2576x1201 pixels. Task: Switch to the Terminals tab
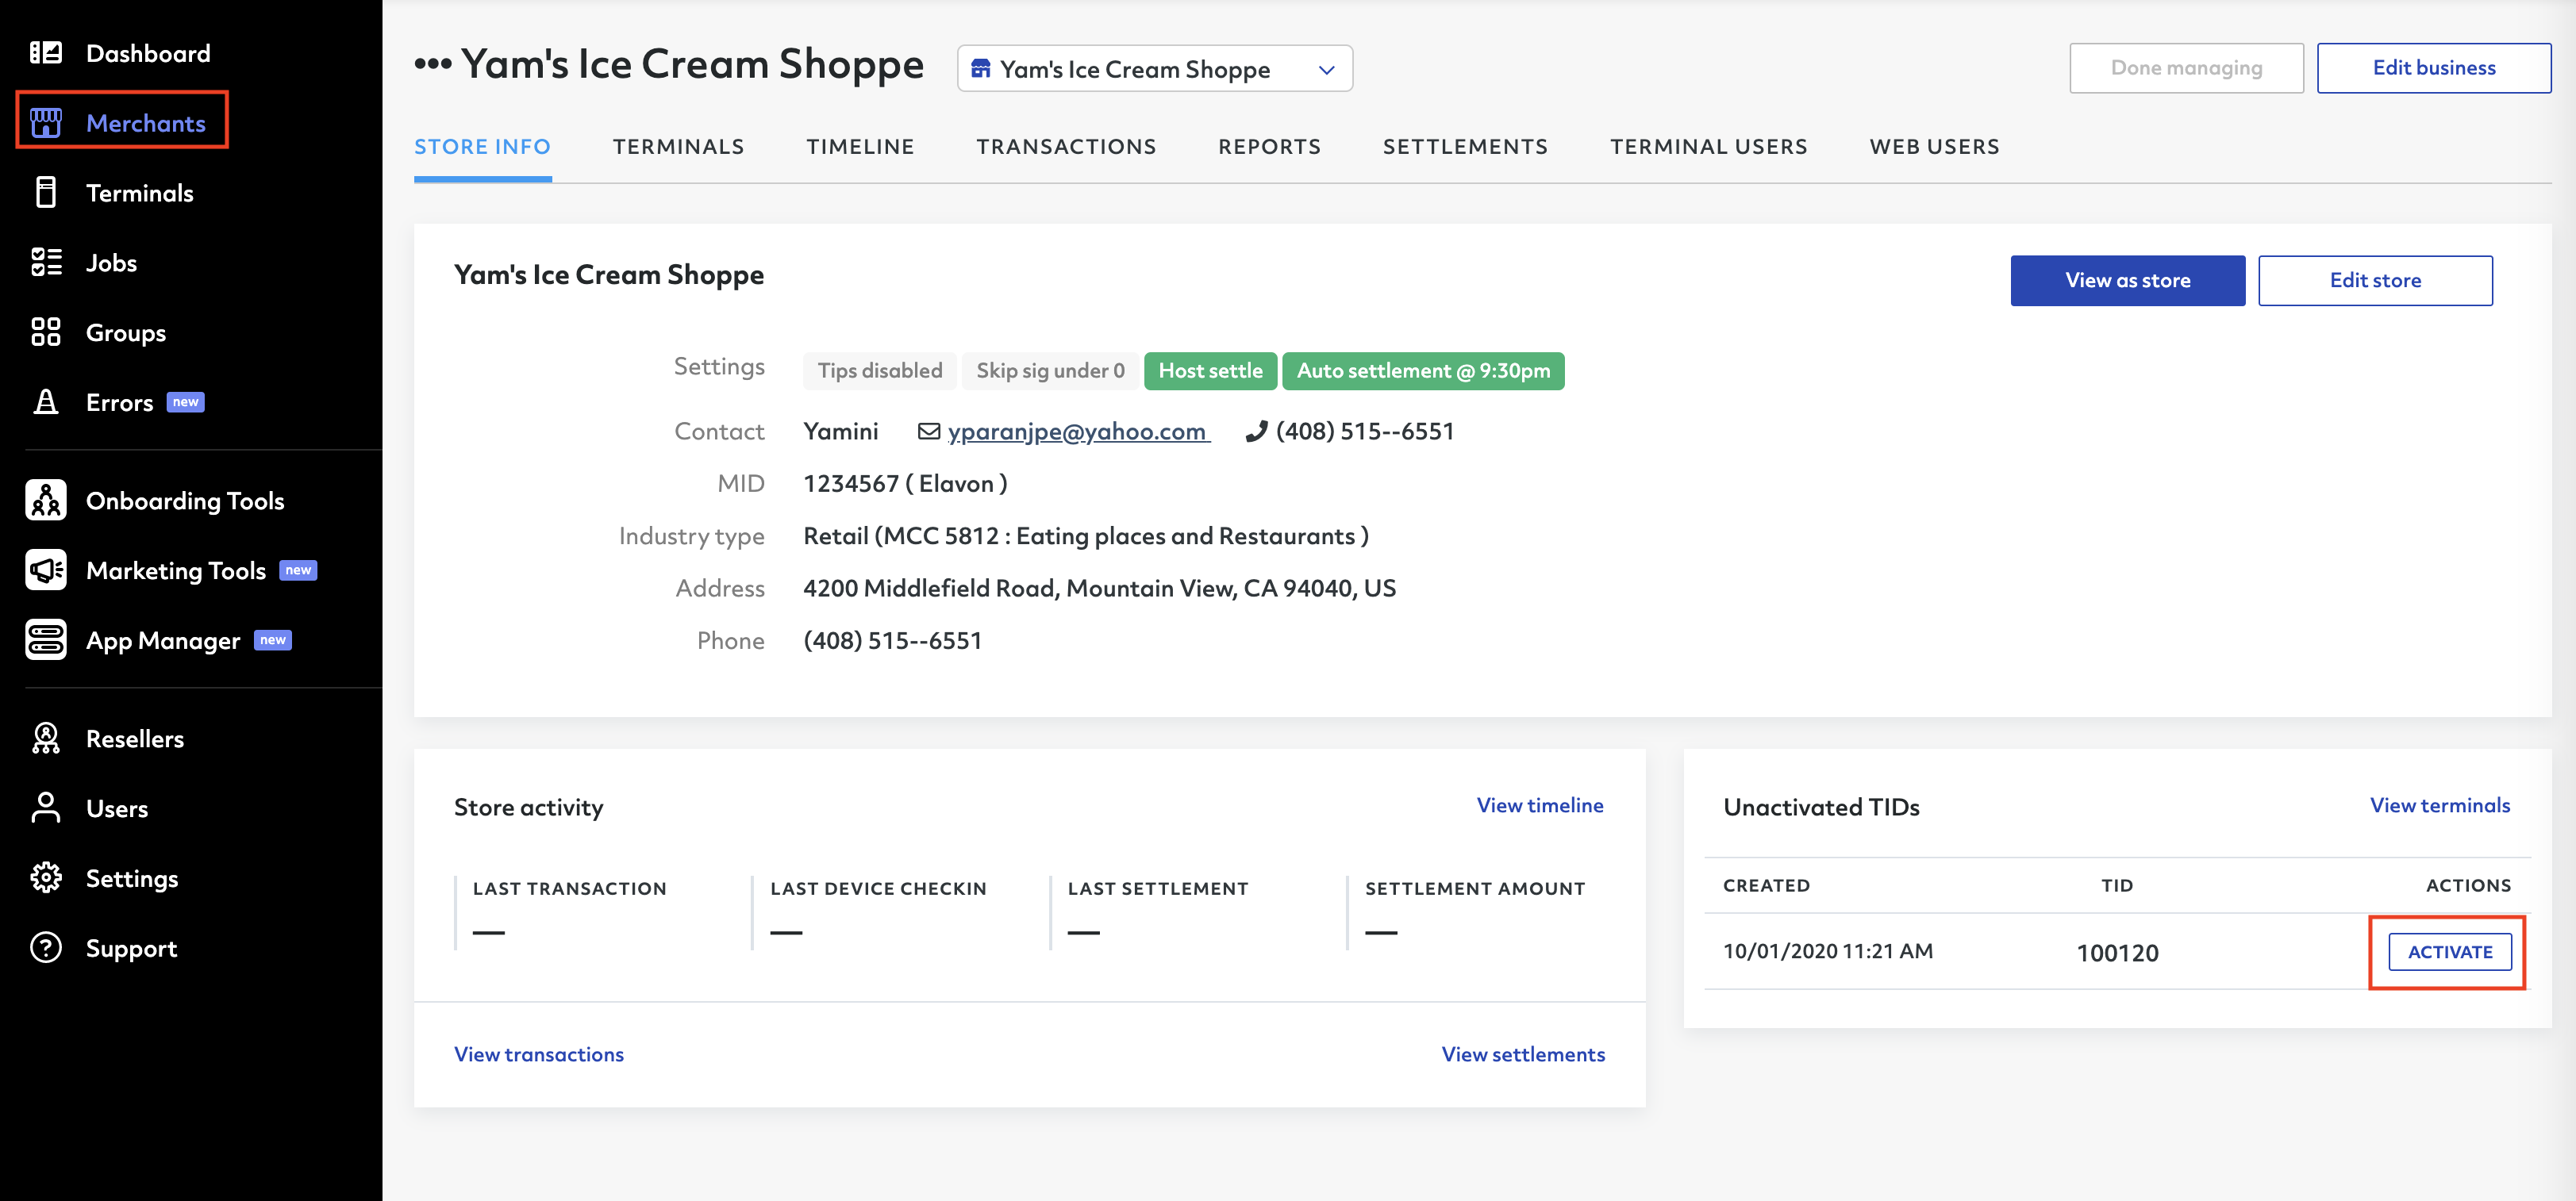point(678,147)
